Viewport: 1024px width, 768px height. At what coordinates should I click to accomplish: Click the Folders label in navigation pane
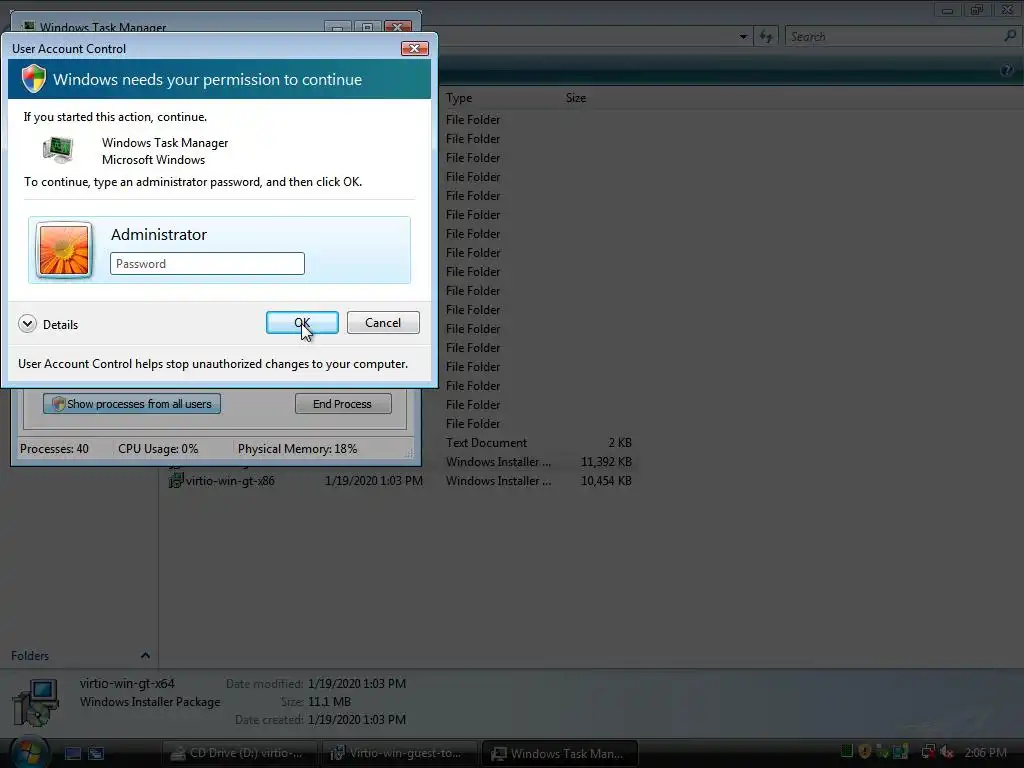pyautogui.click(x=30, y=656)
